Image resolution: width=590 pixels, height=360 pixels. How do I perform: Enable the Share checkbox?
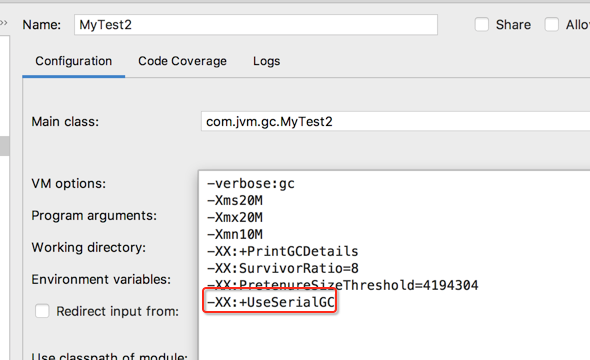coord(482,25)
